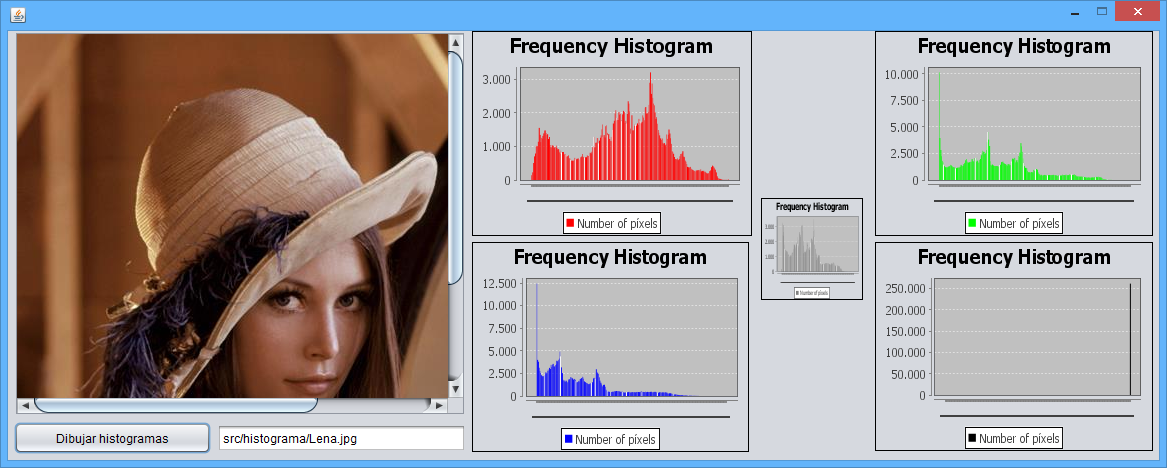The image size is (1167, 468).
Task: Click the red Number of pixels legend swatch
Action: pyautogui.click(x=570, y=223)
